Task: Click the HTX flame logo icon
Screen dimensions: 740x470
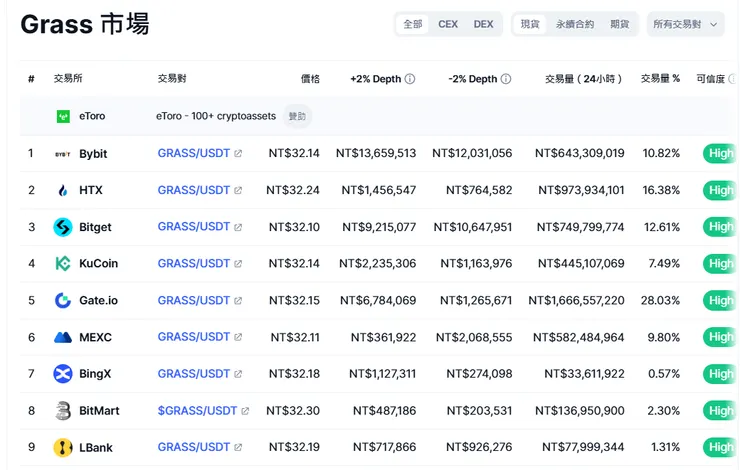Action: 63,190
